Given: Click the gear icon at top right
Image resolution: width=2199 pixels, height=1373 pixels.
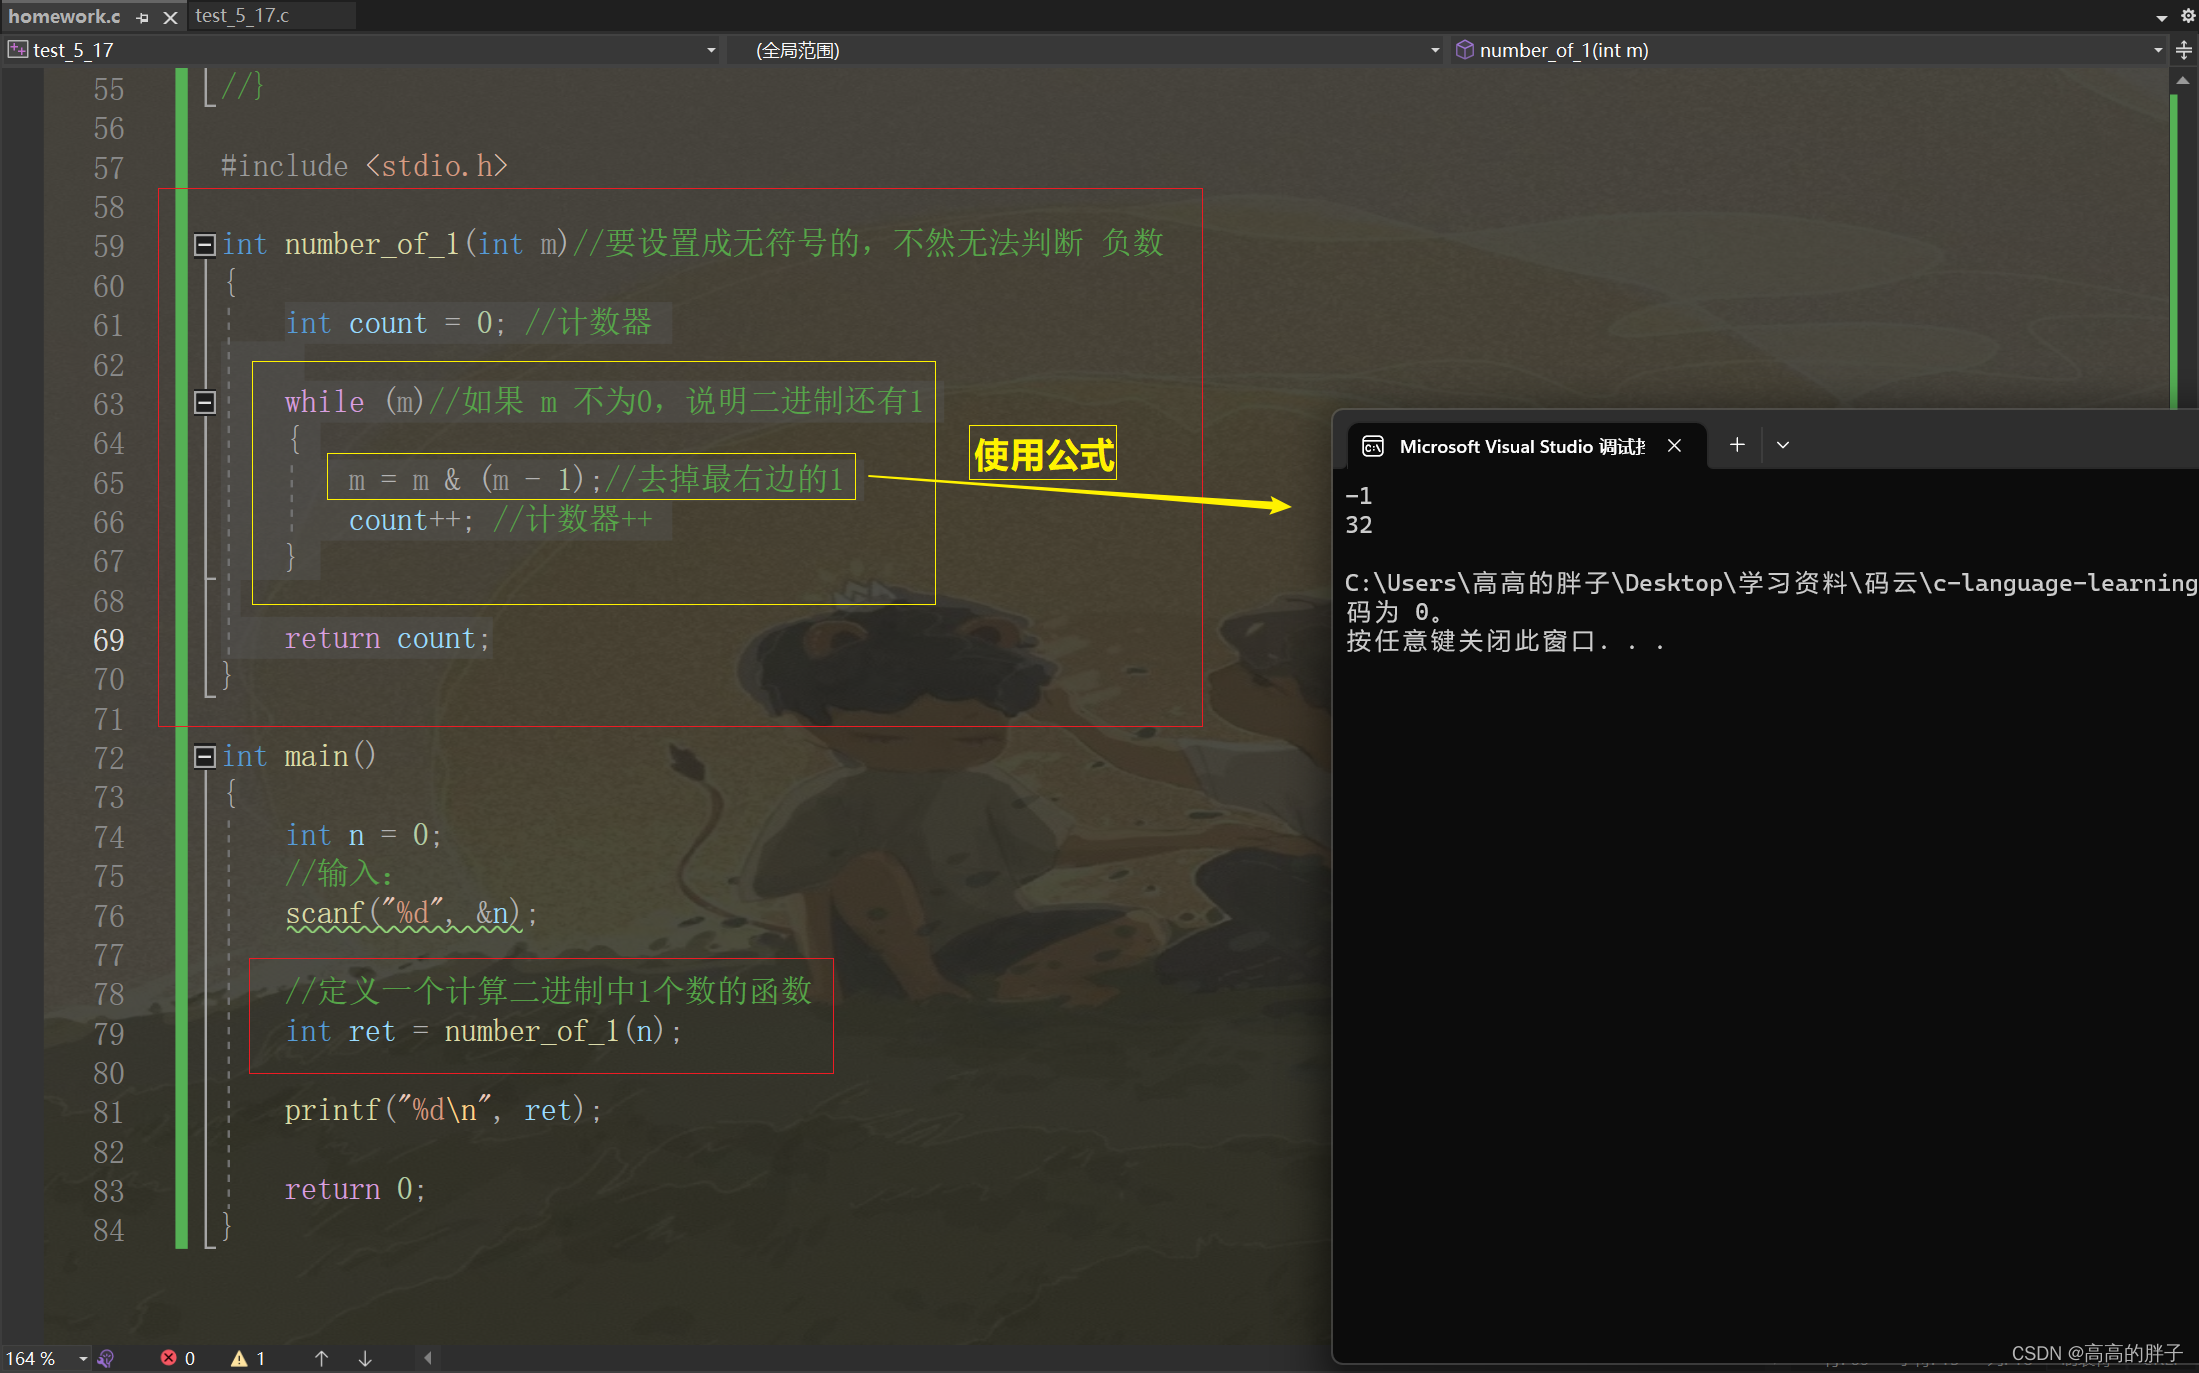Looking at the screenshot, I should point(2185,16).
